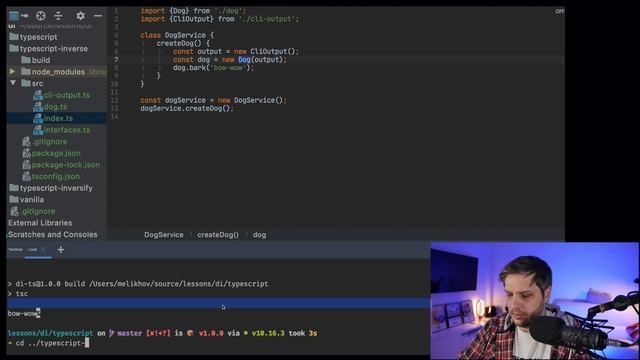This screenshot has width=640, height=360.
Task: Click 'master' branch name in terminal prompt
Action: pyautogui.click(x=129, y=333)
